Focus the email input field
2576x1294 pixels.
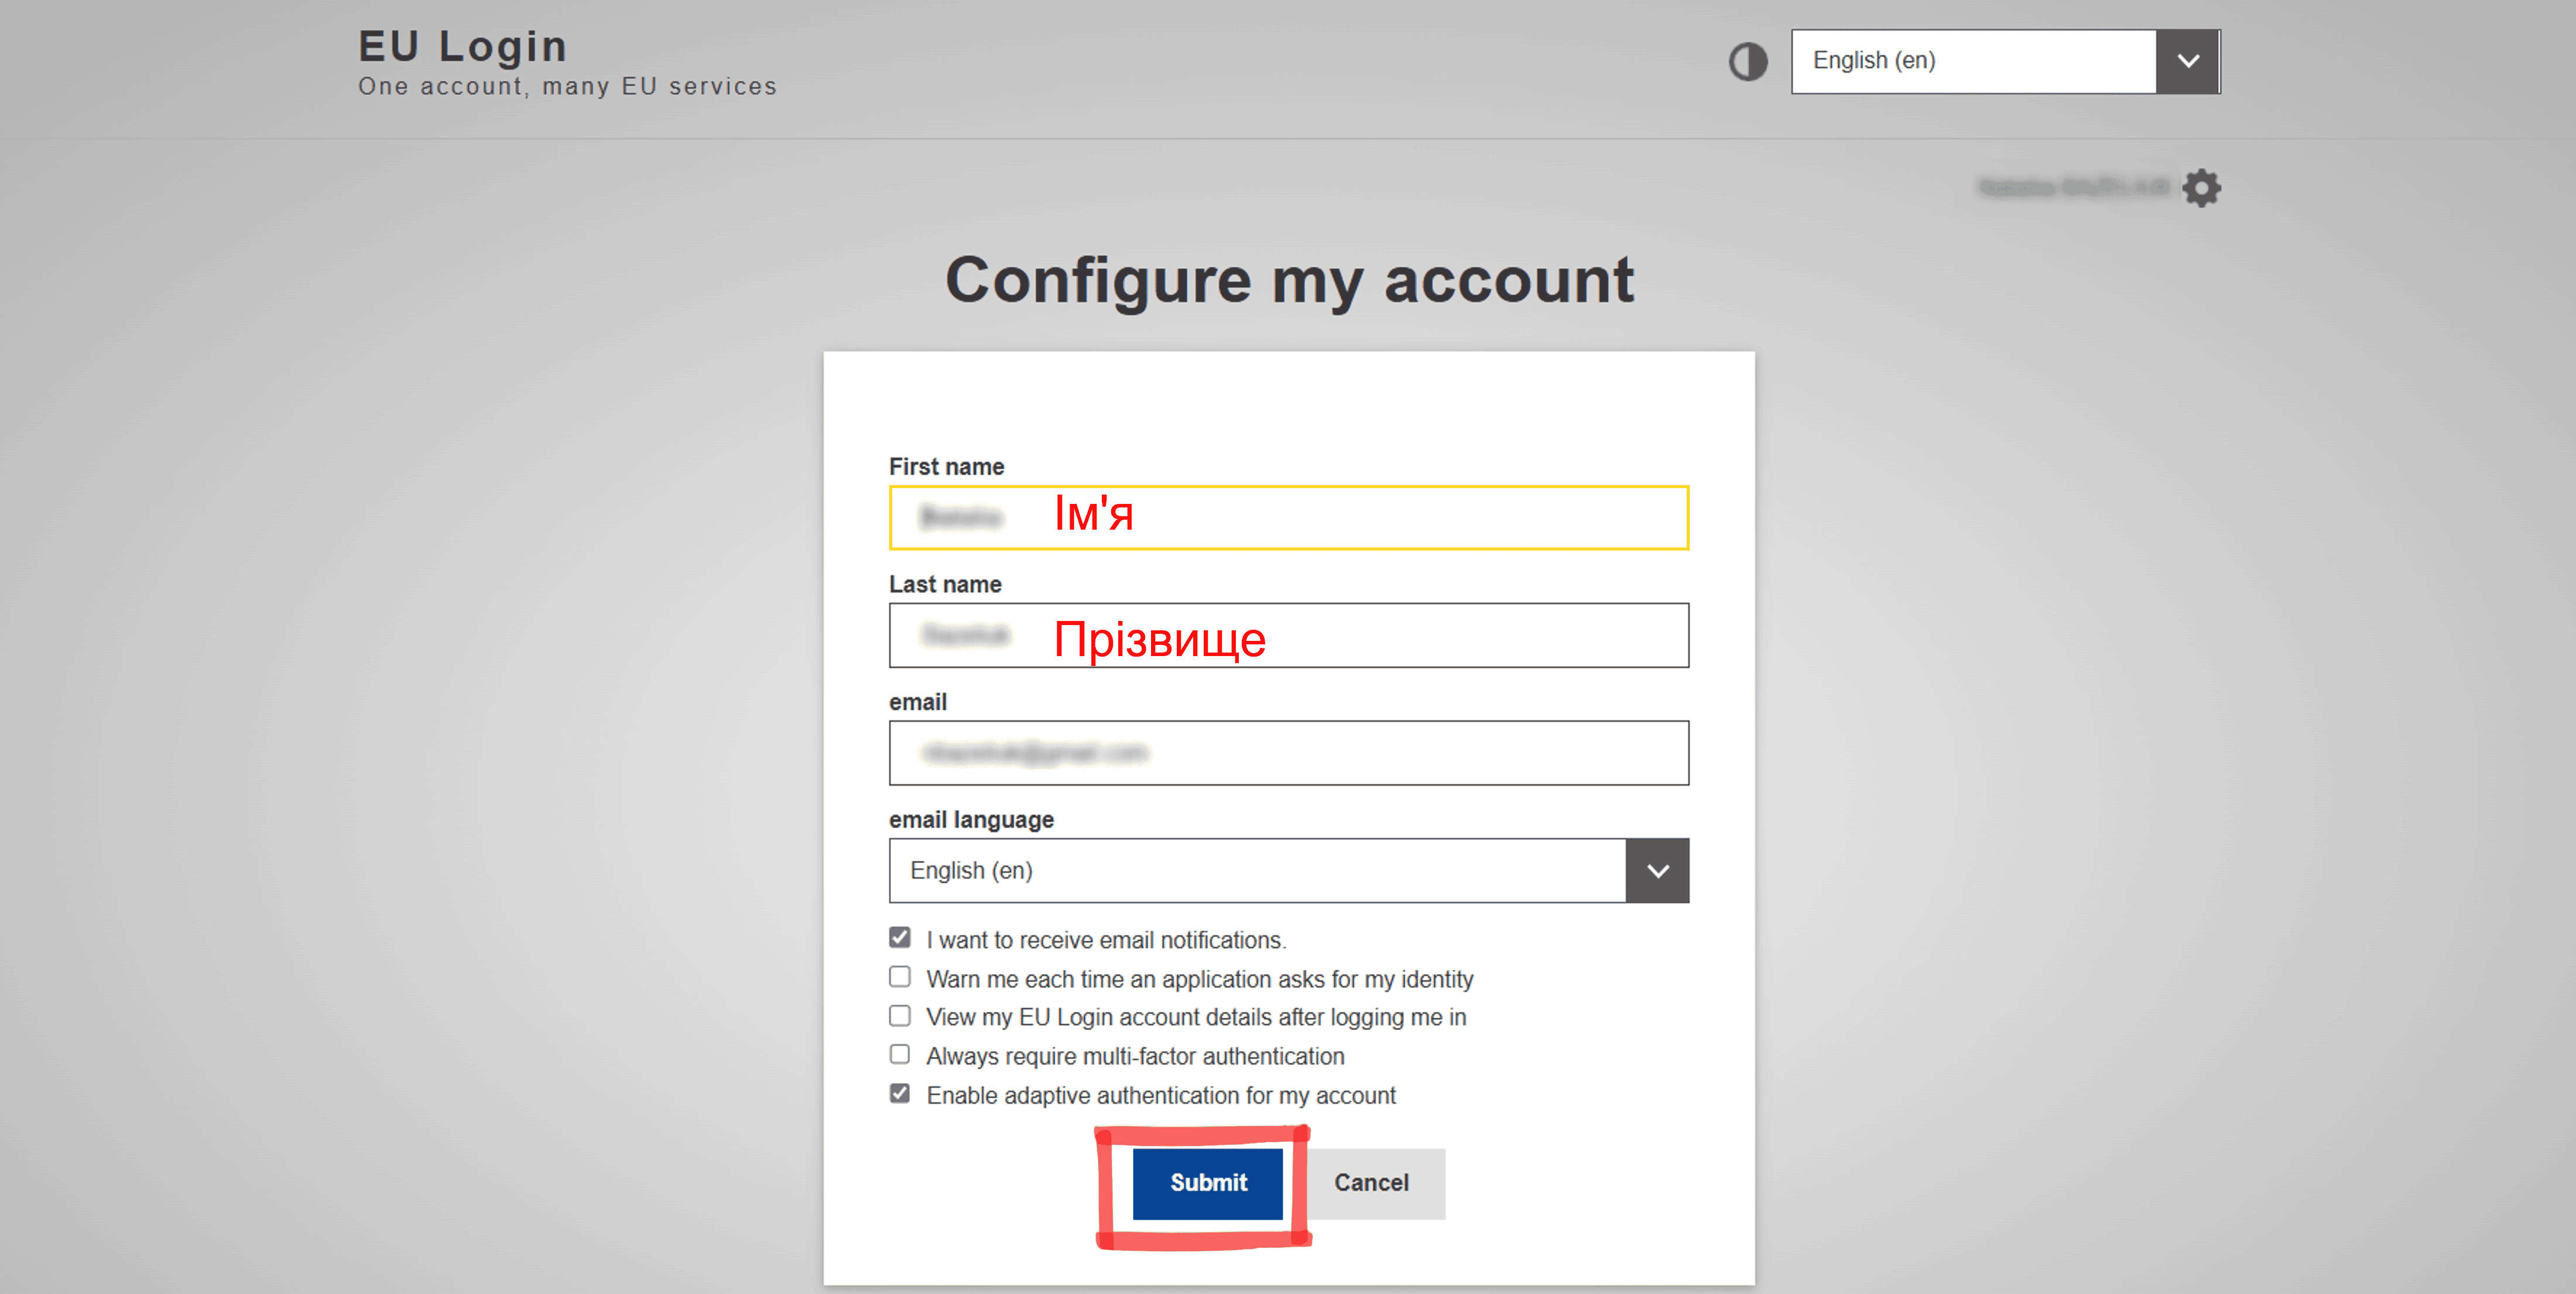point(1289,753)
